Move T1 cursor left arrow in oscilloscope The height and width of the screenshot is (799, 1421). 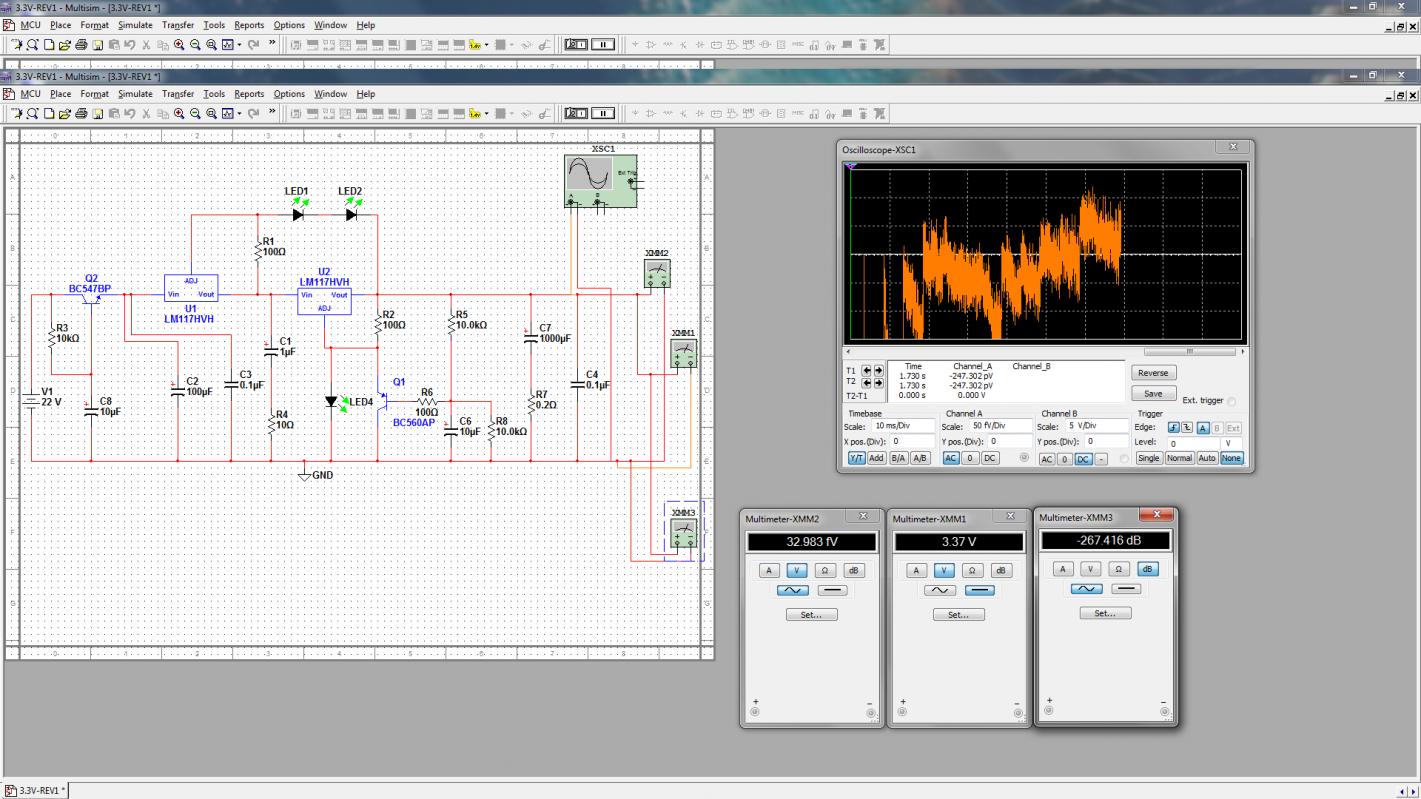click(x=867, y=370)
